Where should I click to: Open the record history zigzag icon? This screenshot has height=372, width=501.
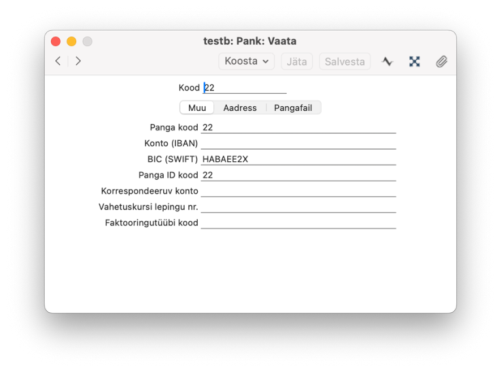coord(387,61)
